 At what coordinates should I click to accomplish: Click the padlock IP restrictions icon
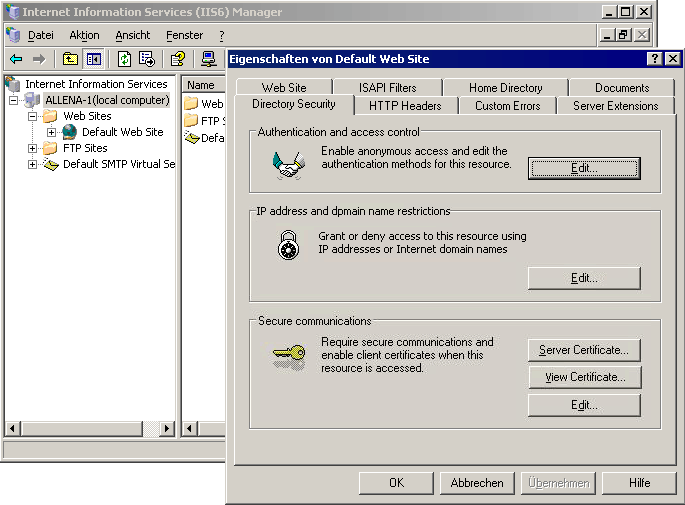click(x=289, y=245)
